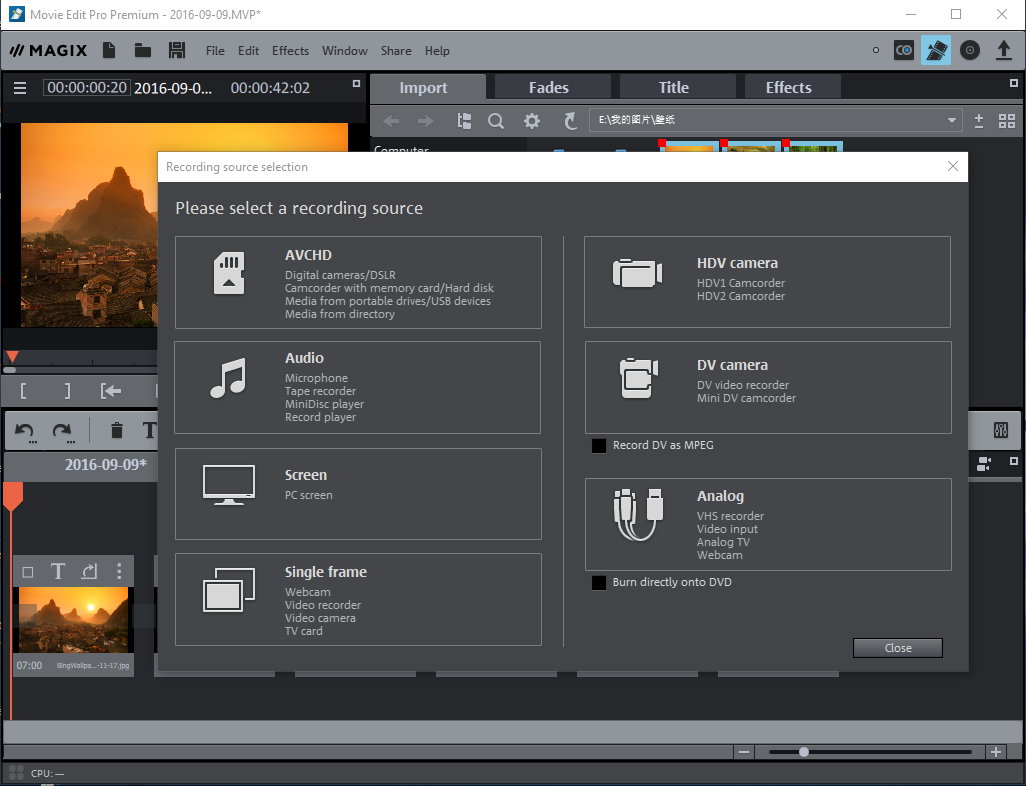Navigate back in the Import browser

[391, 121]
